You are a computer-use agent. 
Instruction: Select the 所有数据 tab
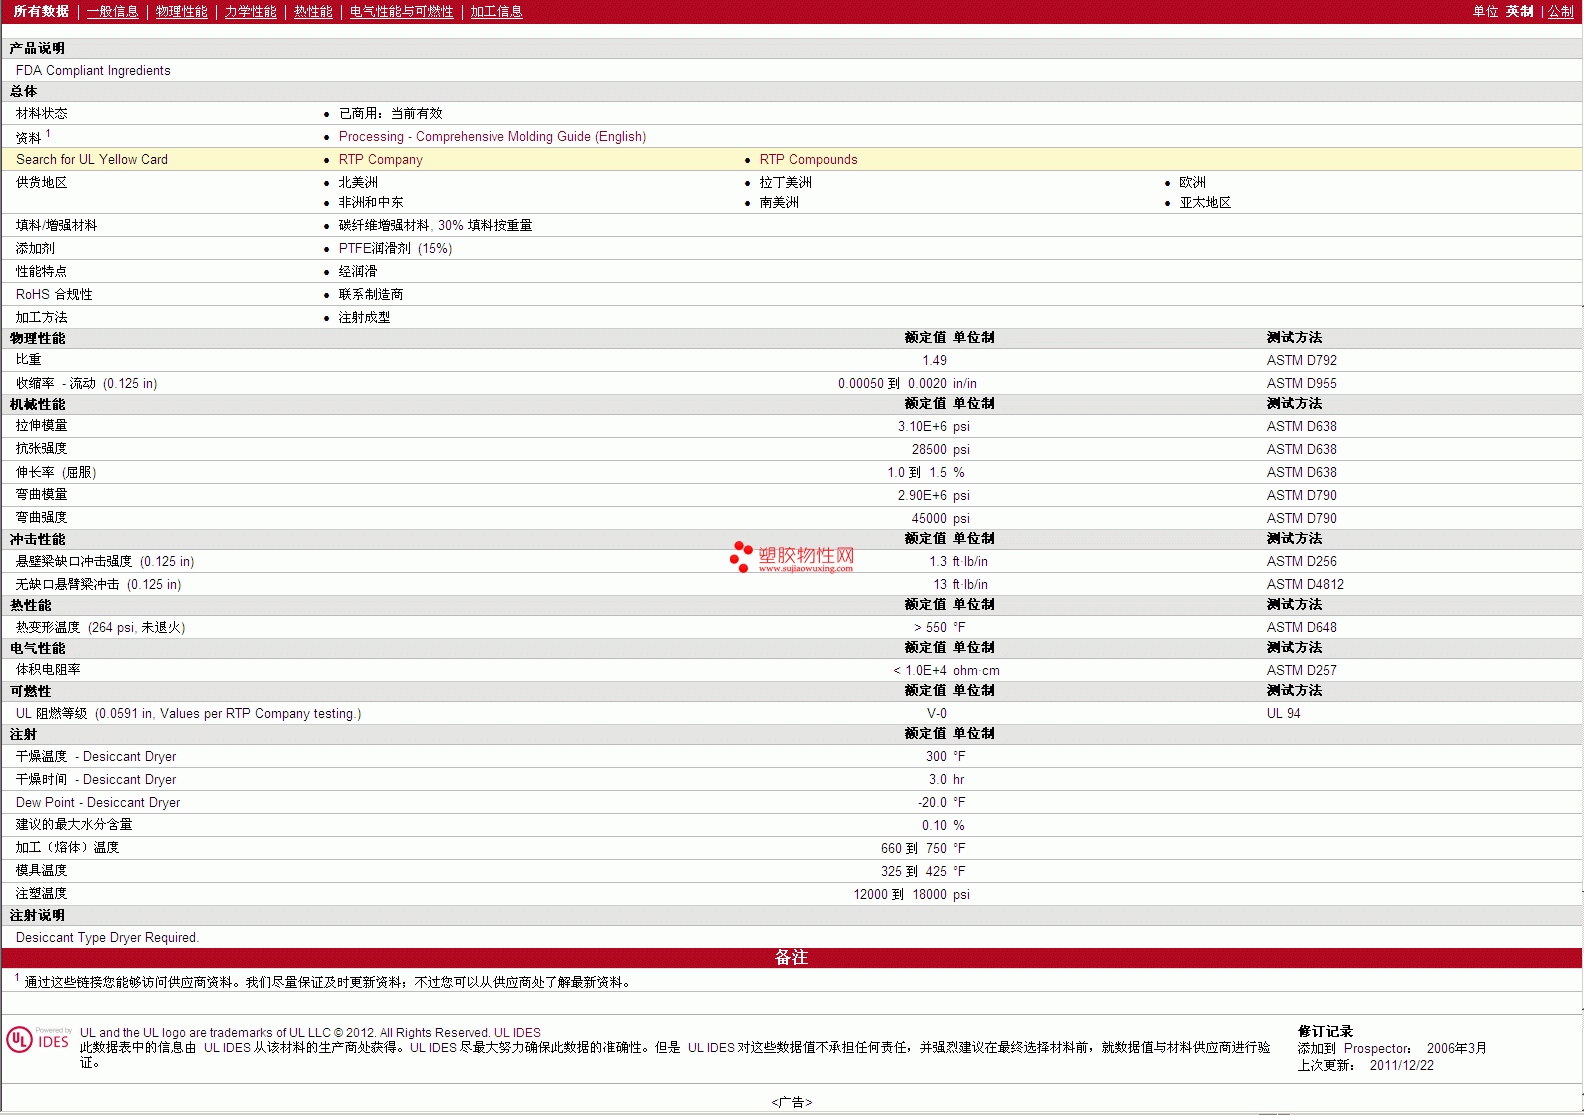coord(41,12)
